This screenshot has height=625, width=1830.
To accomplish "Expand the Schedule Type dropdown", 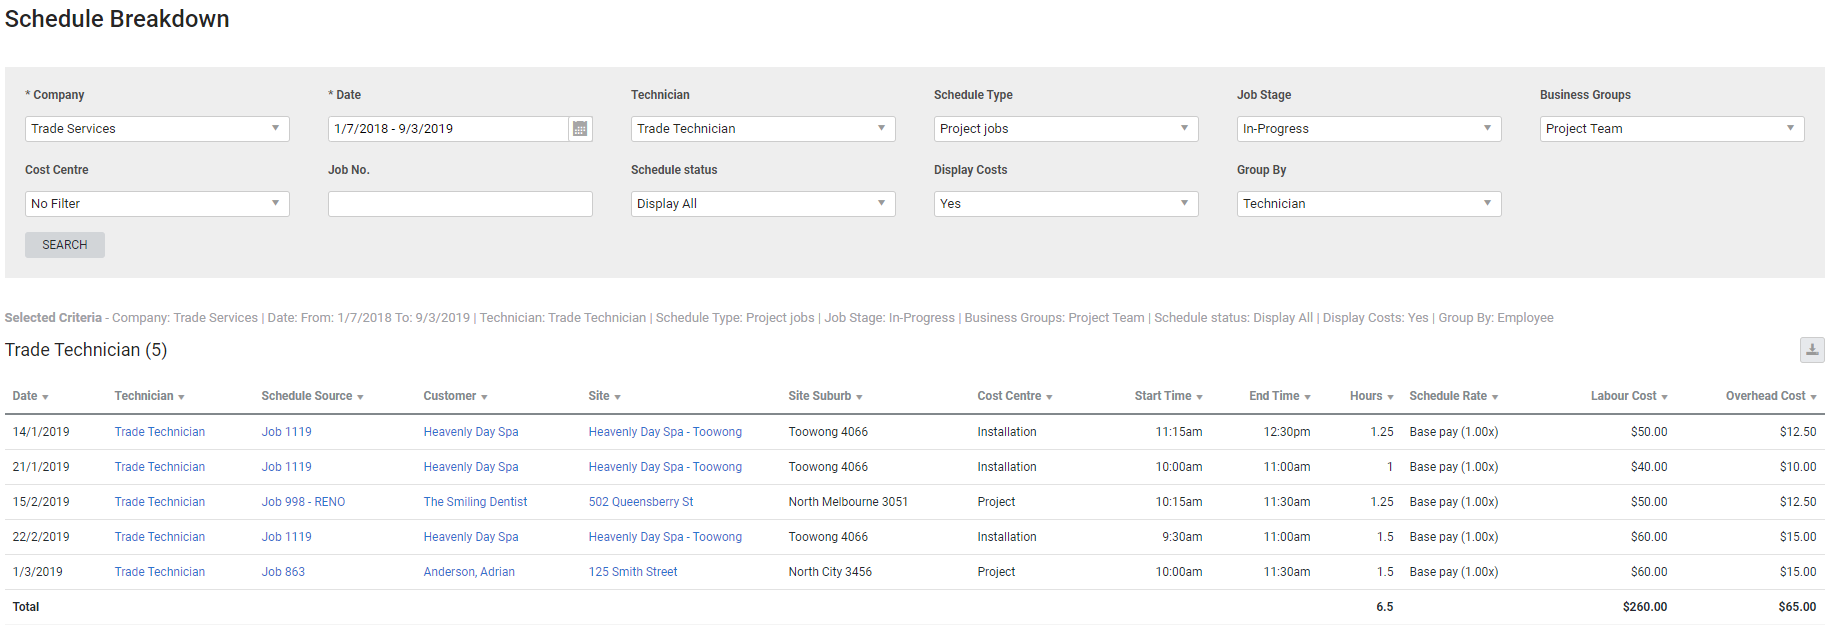I will (1066, 129).
